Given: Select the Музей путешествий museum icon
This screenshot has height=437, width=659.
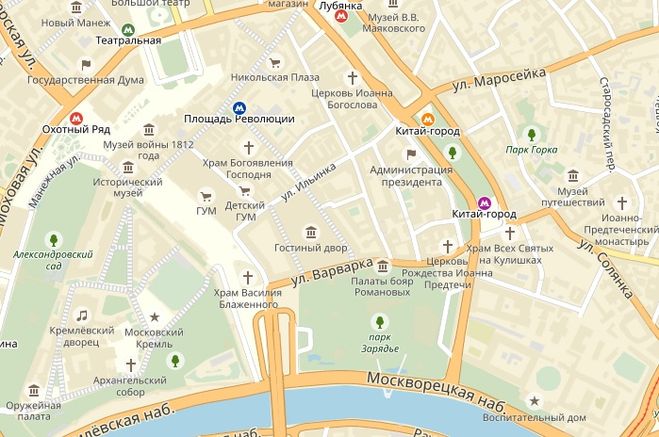Looking at the screenshot, I should (573, 176).
